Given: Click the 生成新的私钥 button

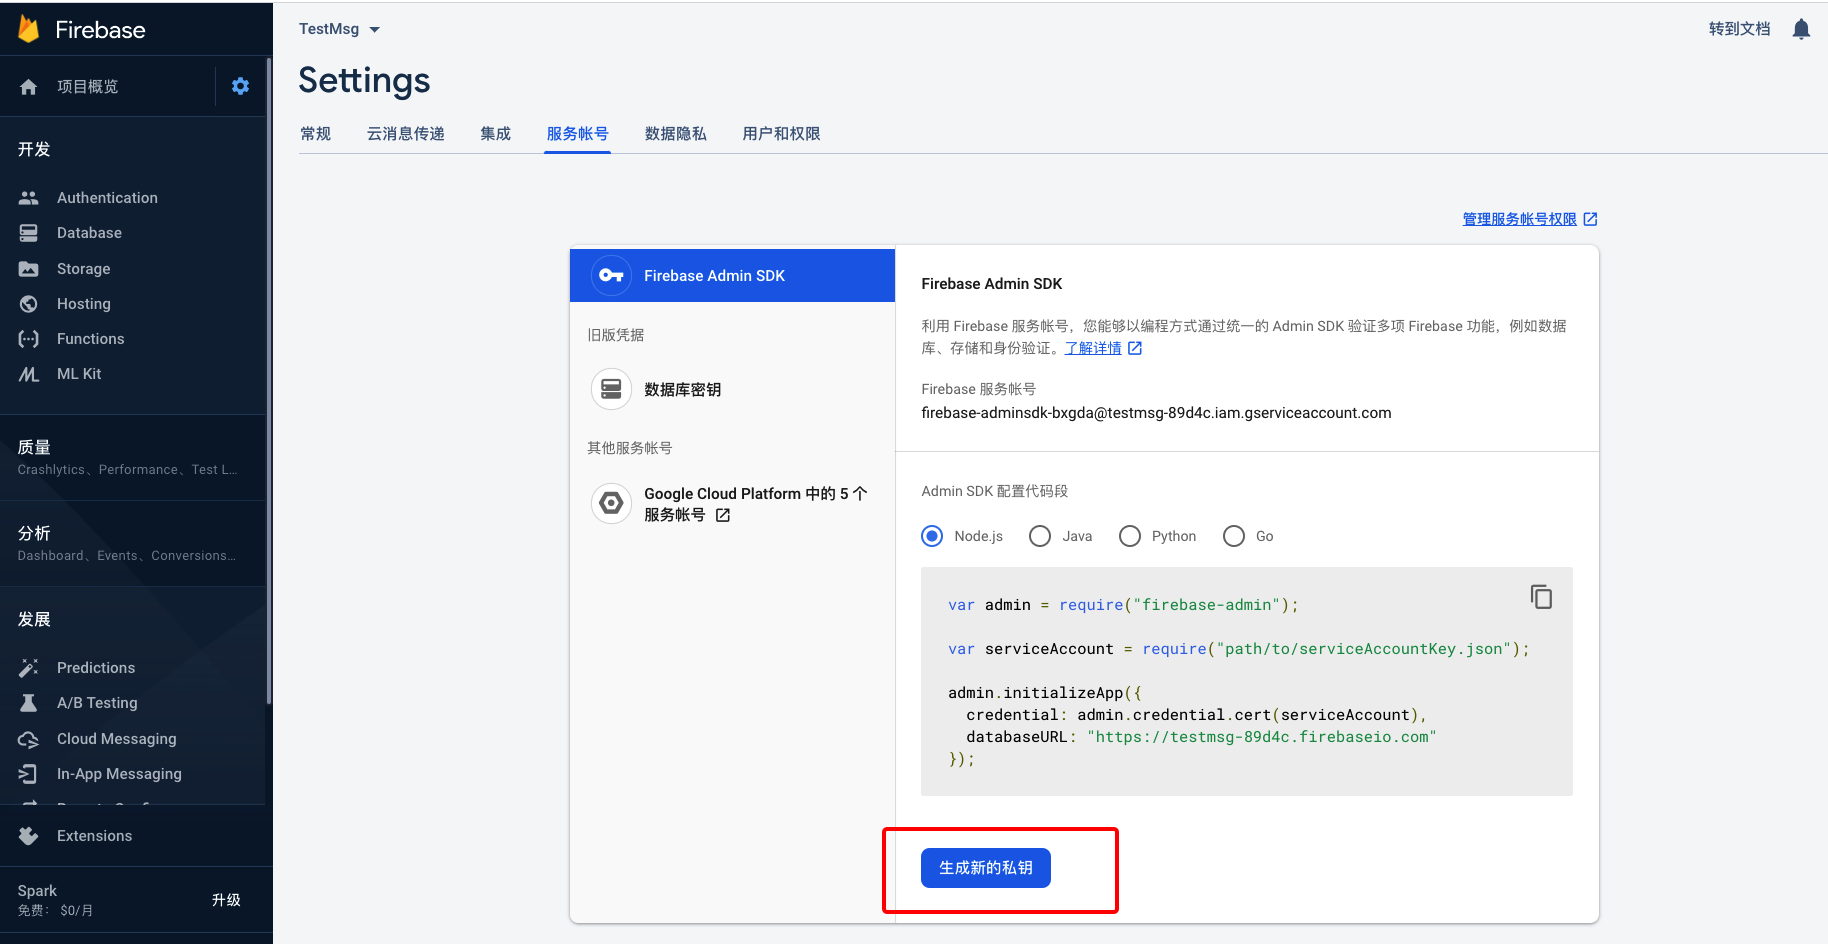Looking at the screenshot, I should click(x=984, y=868).
